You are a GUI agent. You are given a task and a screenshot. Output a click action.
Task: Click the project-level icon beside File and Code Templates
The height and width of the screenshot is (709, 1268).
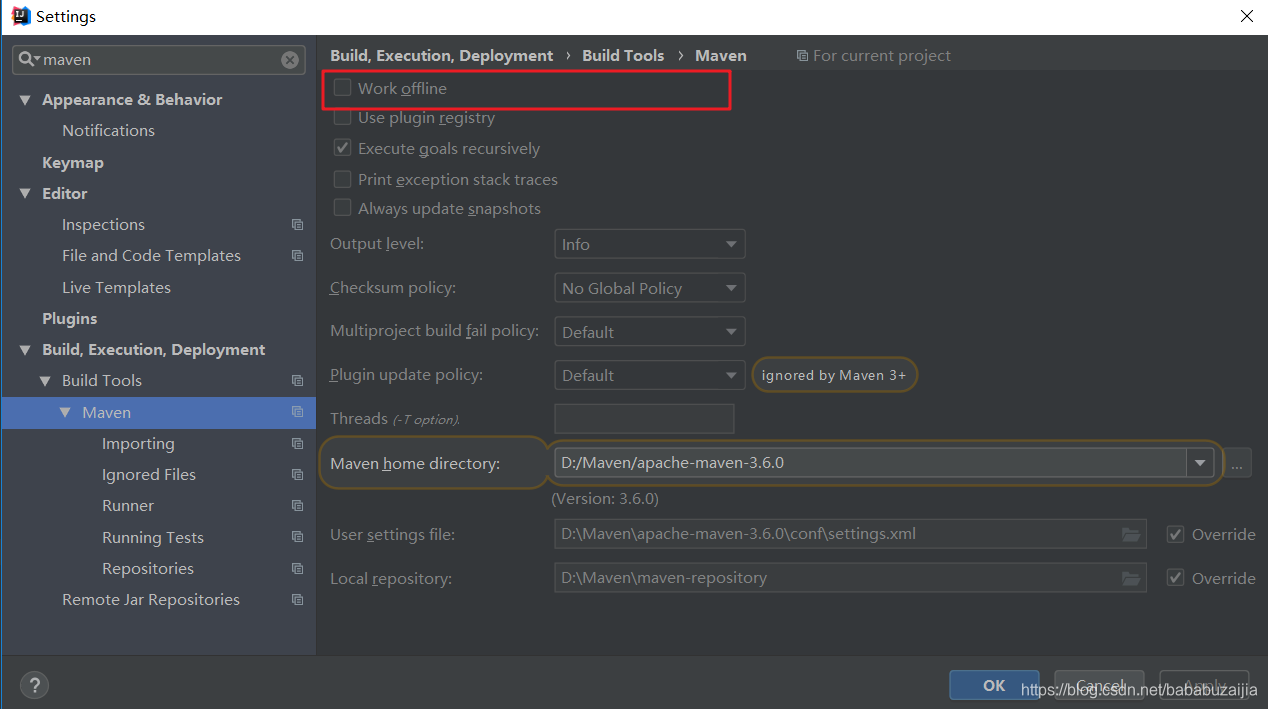point(297,256)
